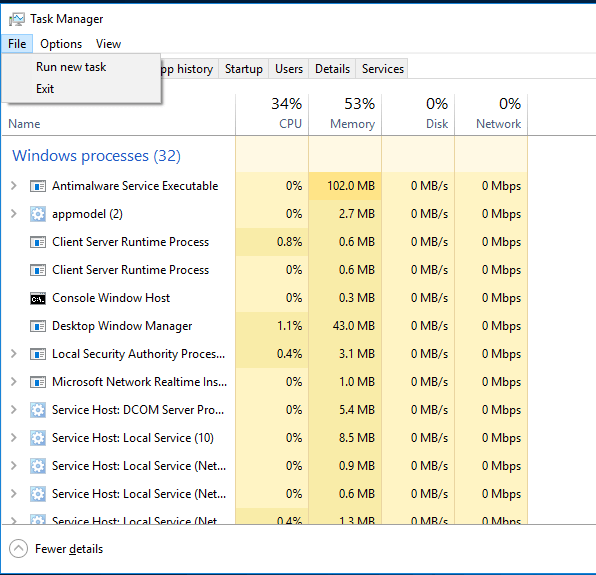Click the Desktop Window Manager icon
The image size is (596, 575).
(38, 326)
